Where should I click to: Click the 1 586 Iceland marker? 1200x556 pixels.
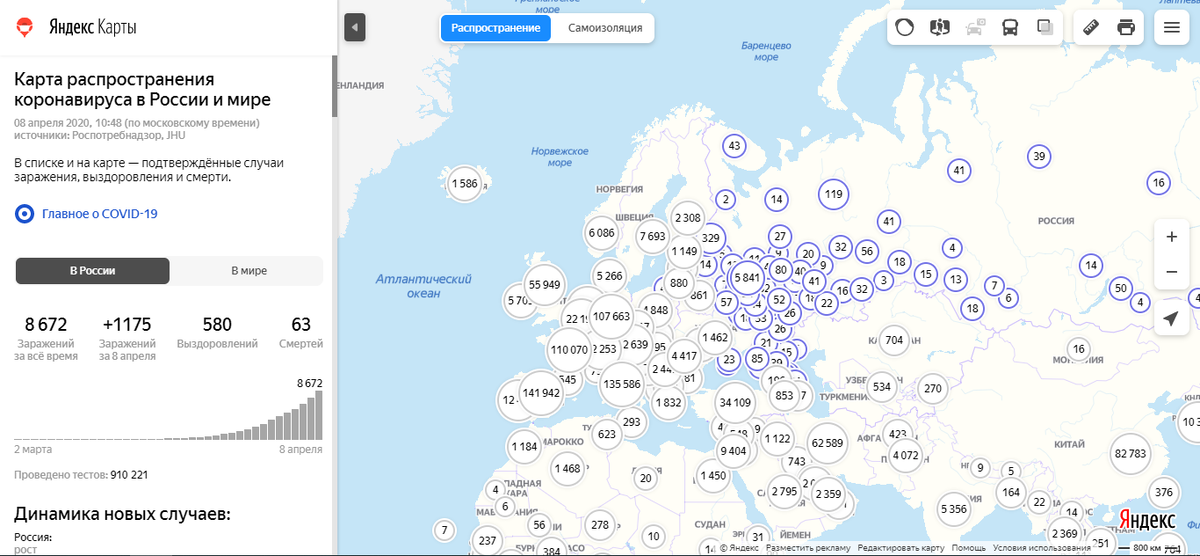coord(464,184)
